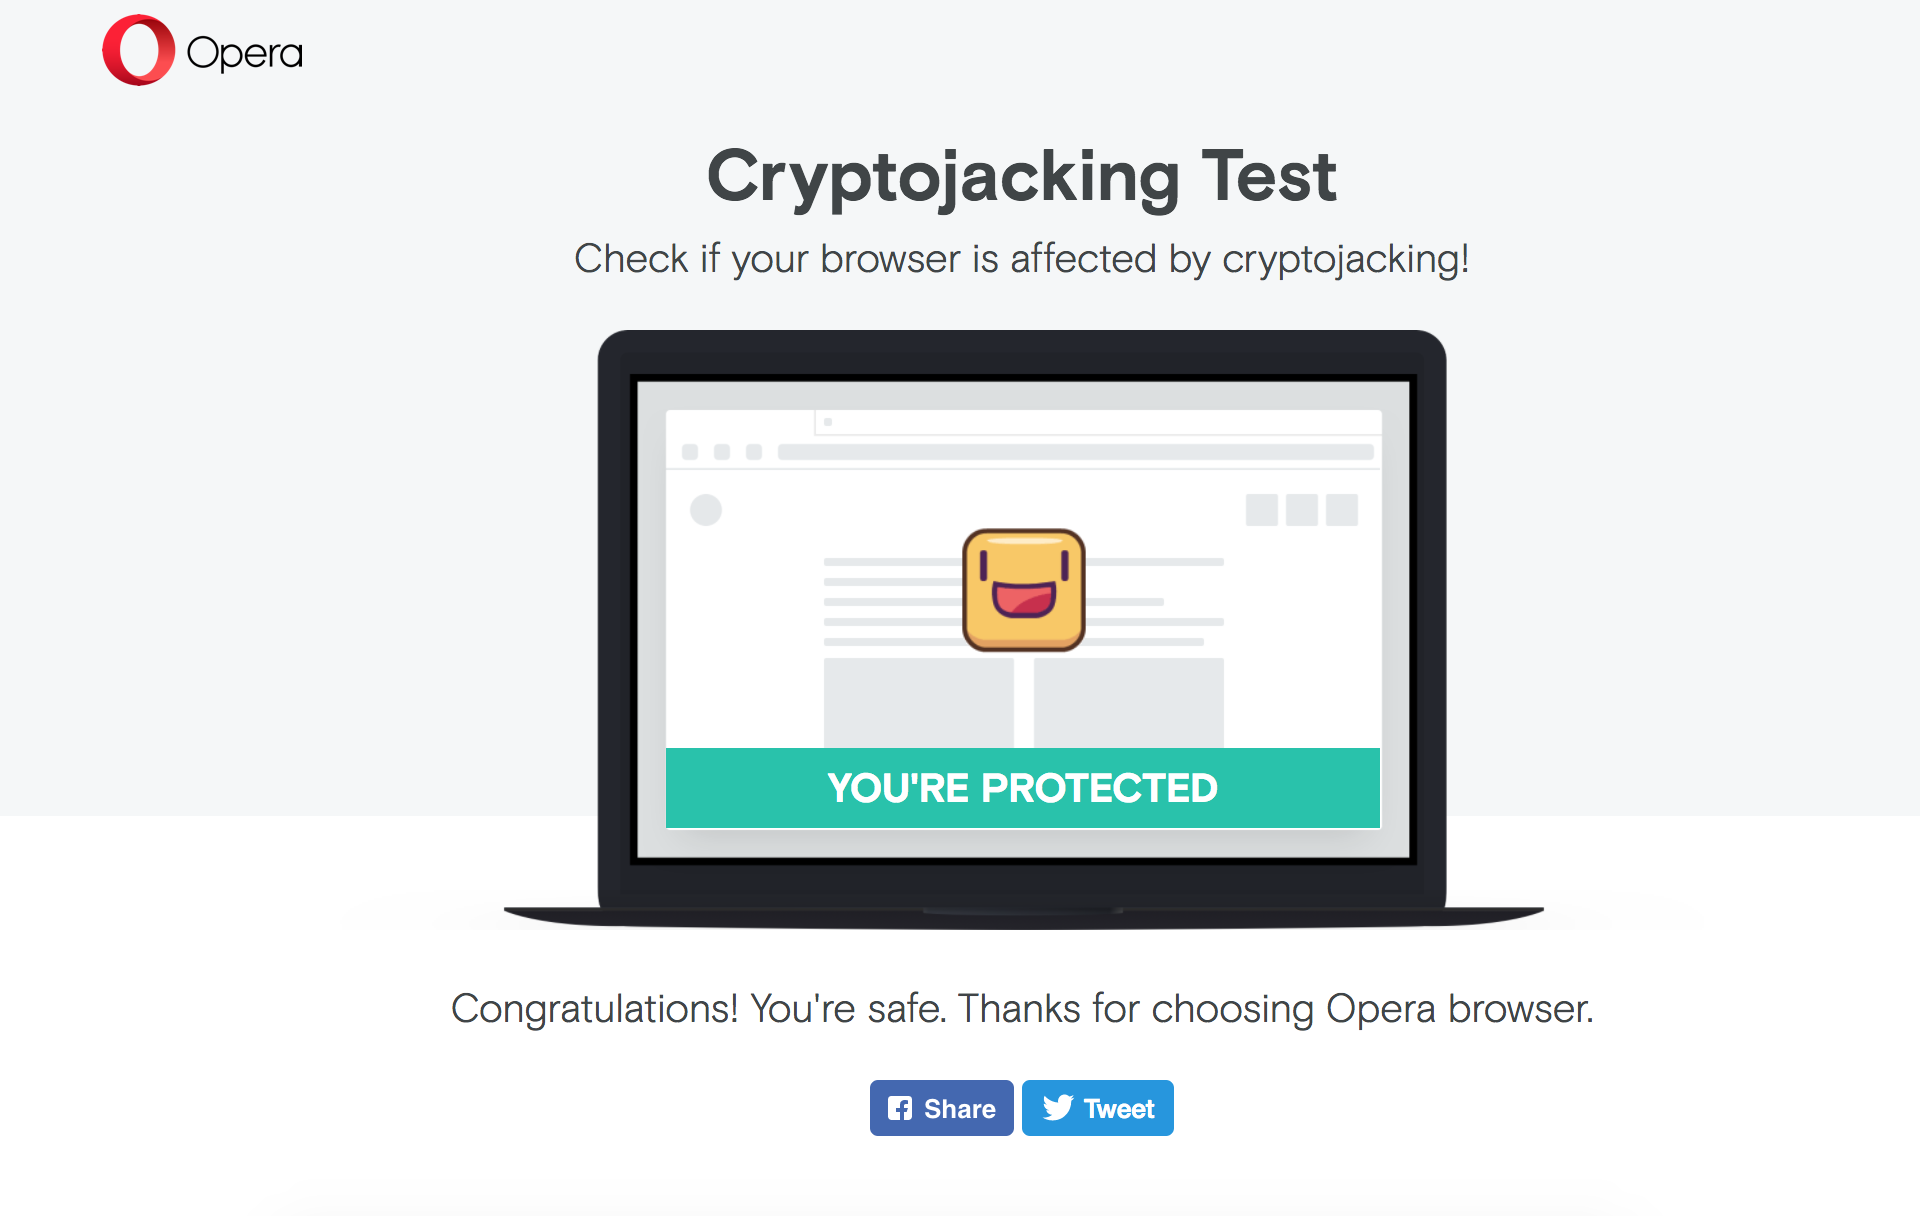1920x1216 pixels.
Task: Click the Cryptojacking Test heading
Action: [x=1021, y=176]
